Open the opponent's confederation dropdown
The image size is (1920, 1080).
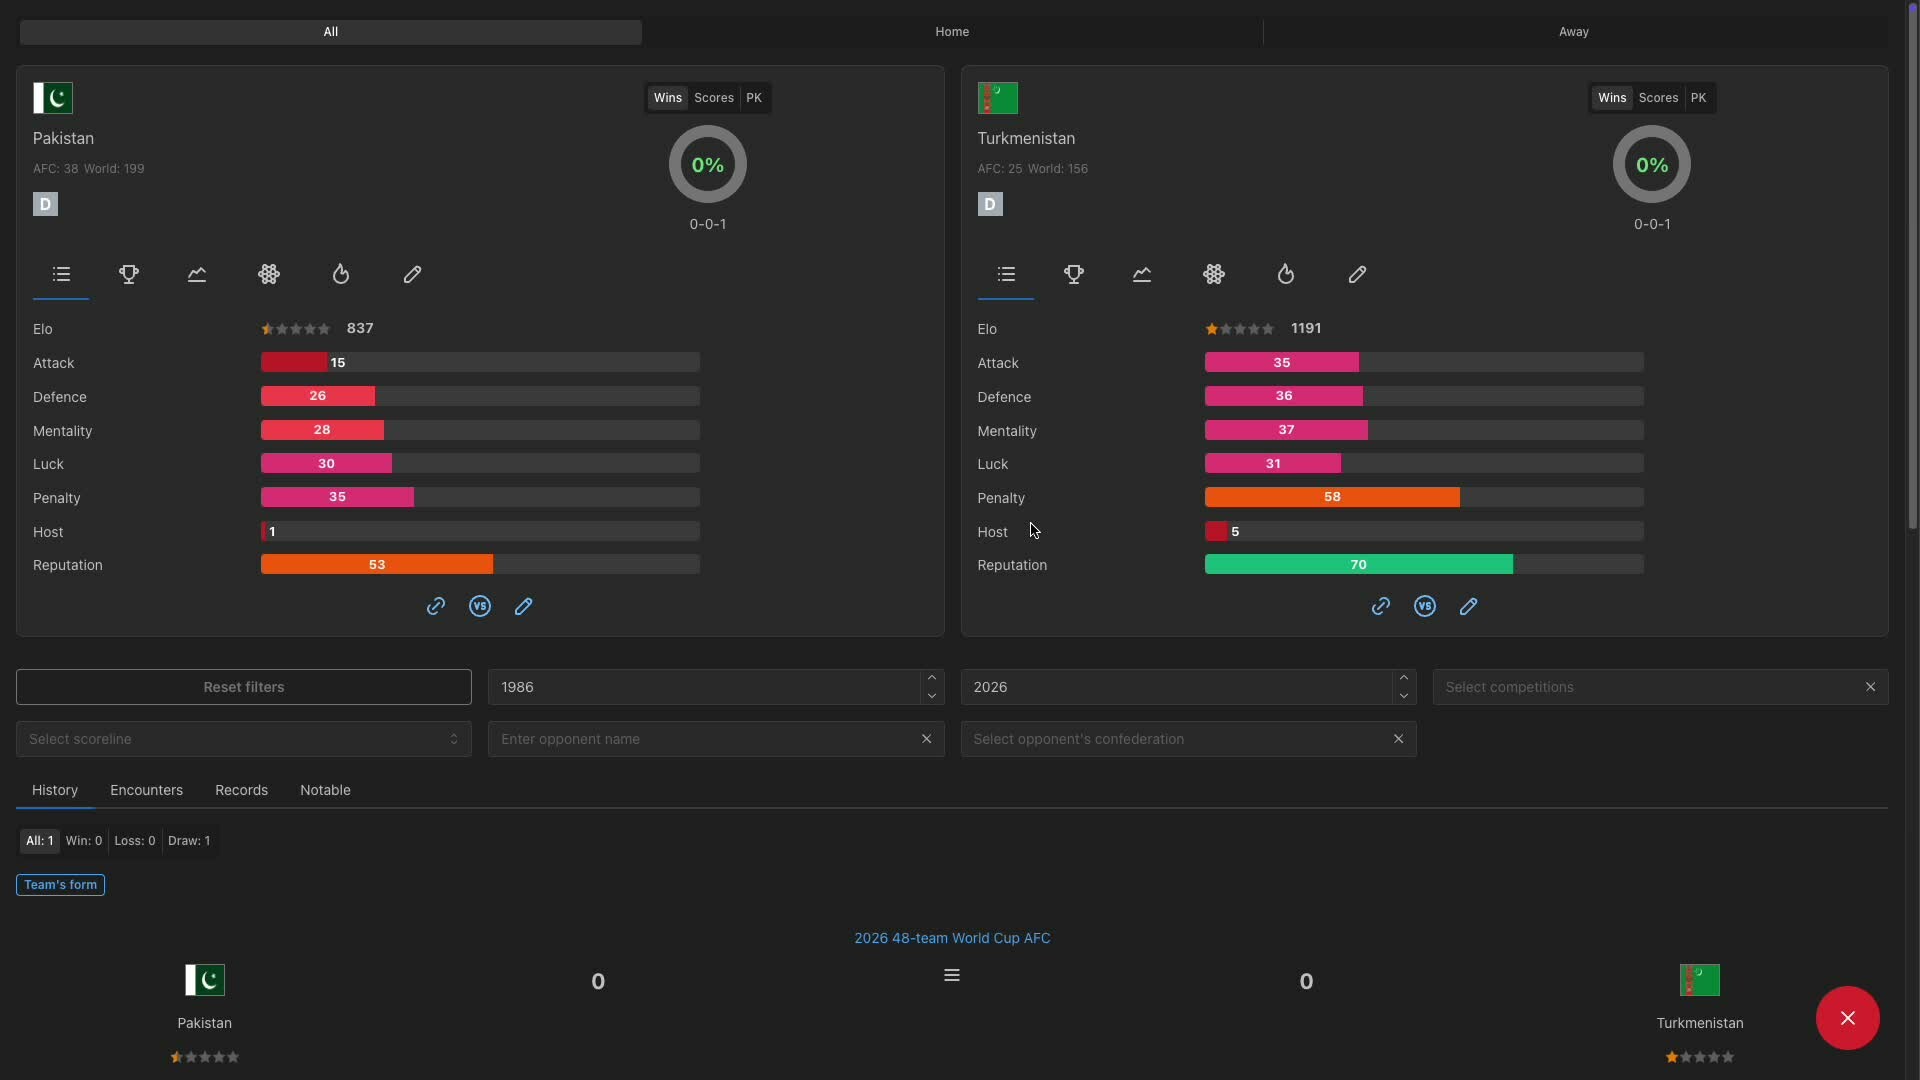click(x=1176, y=739)
